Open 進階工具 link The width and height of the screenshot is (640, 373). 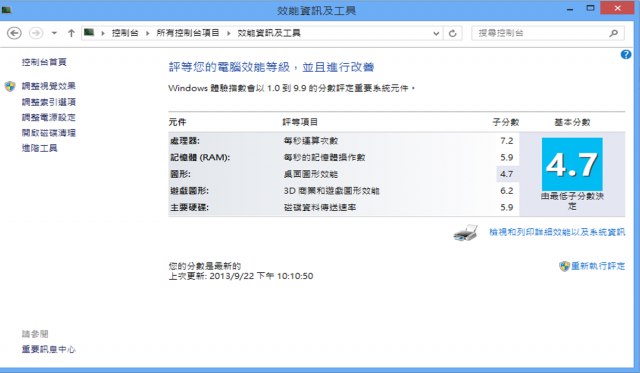pyautogui.click(x=40, y=148)
